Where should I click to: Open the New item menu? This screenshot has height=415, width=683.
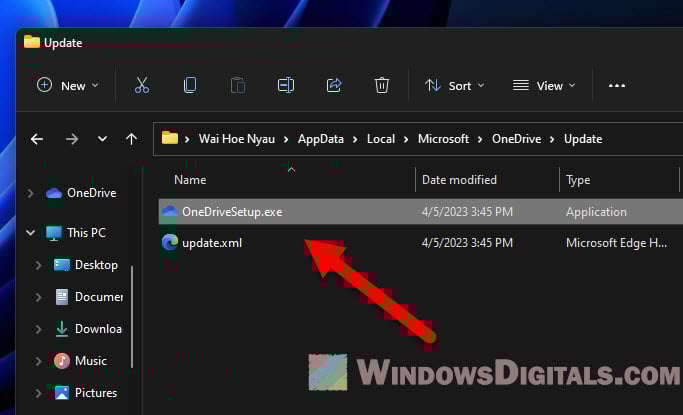coord(68,85)
